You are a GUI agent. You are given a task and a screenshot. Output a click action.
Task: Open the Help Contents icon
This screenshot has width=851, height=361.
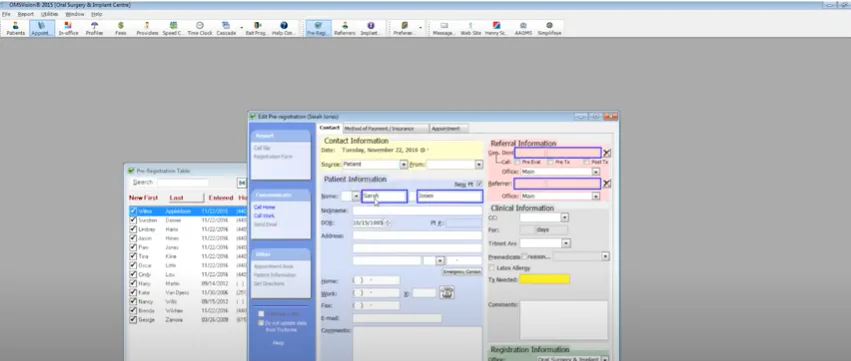tap(283, 28)
